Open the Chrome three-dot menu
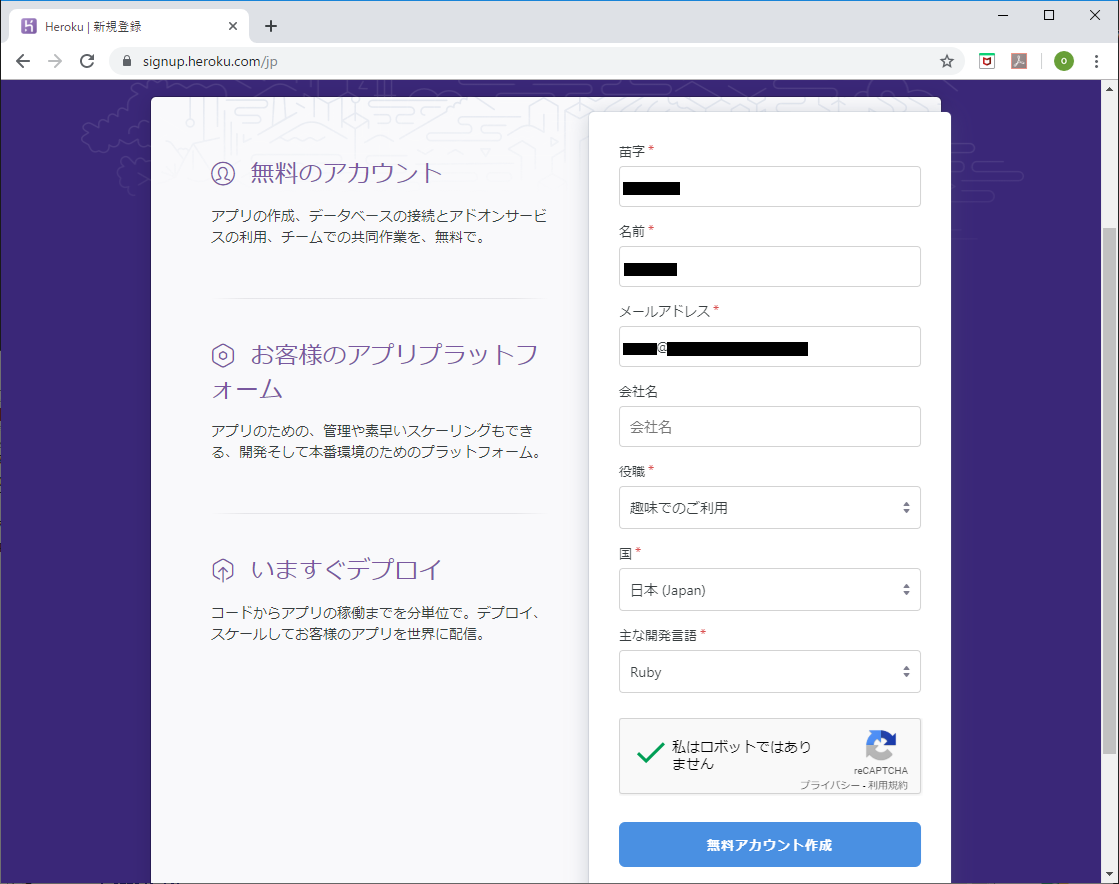The image size is (1119, 884). 1096,61
